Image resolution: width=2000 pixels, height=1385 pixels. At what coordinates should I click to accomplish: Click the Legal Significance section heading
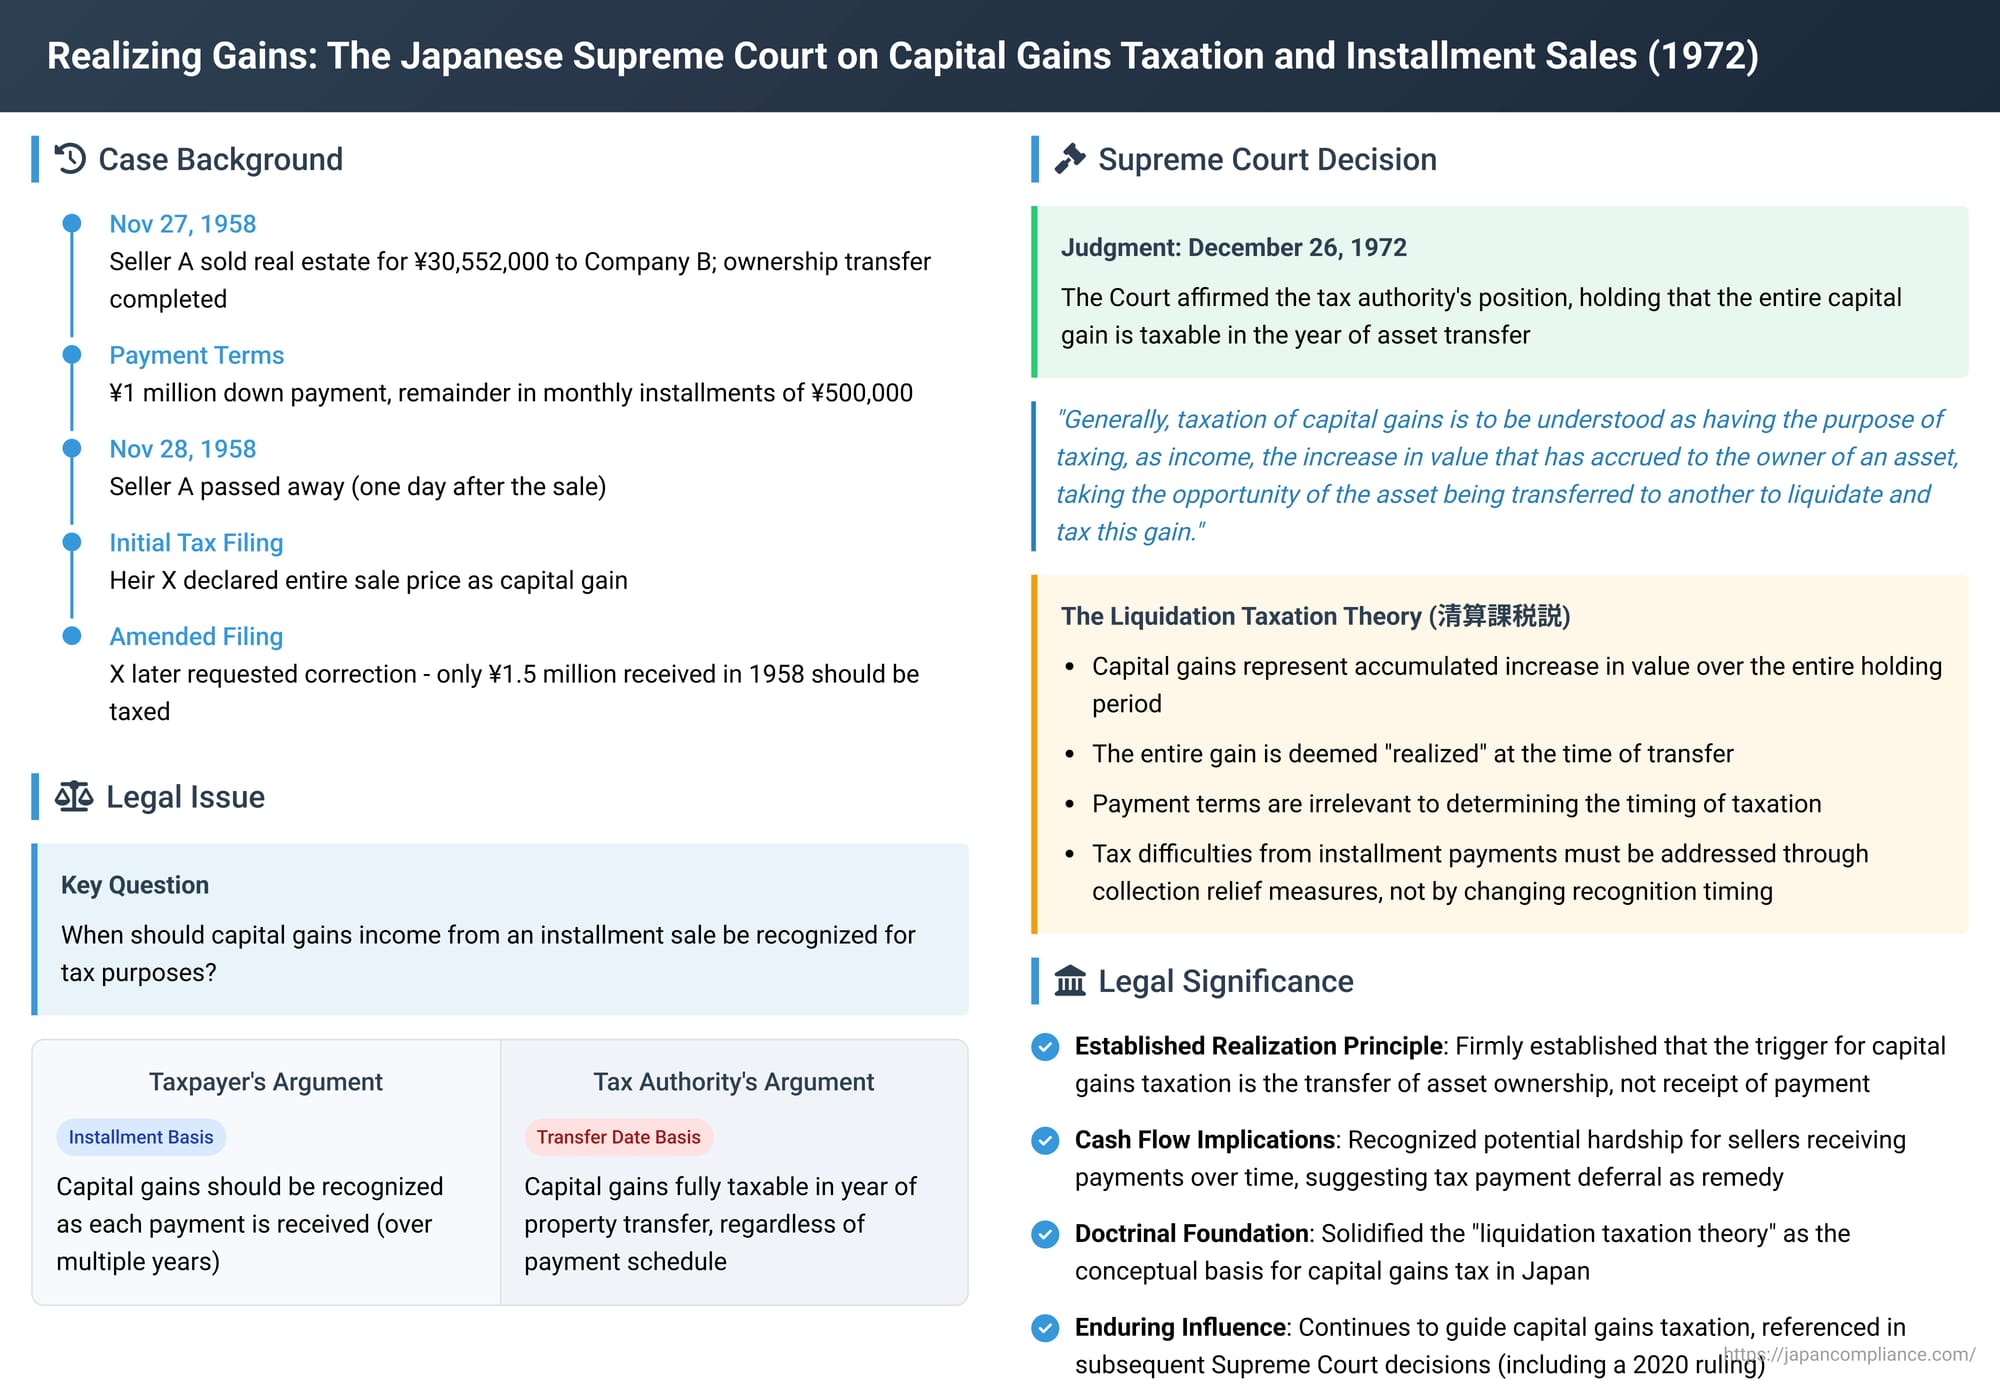coord(1226,981)
